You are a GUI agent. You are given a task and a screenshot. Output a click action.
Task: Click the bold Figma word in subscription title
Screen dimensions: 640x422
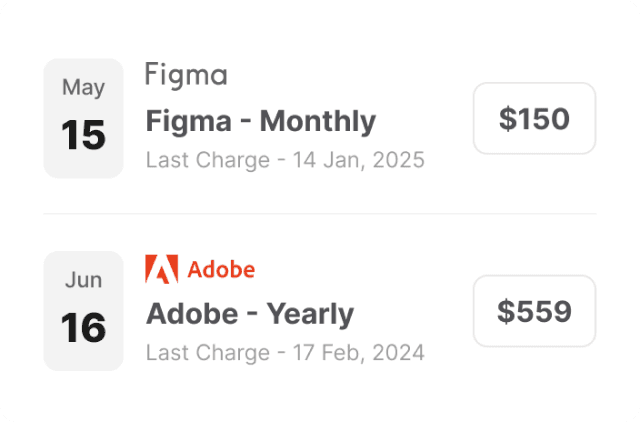189,121
